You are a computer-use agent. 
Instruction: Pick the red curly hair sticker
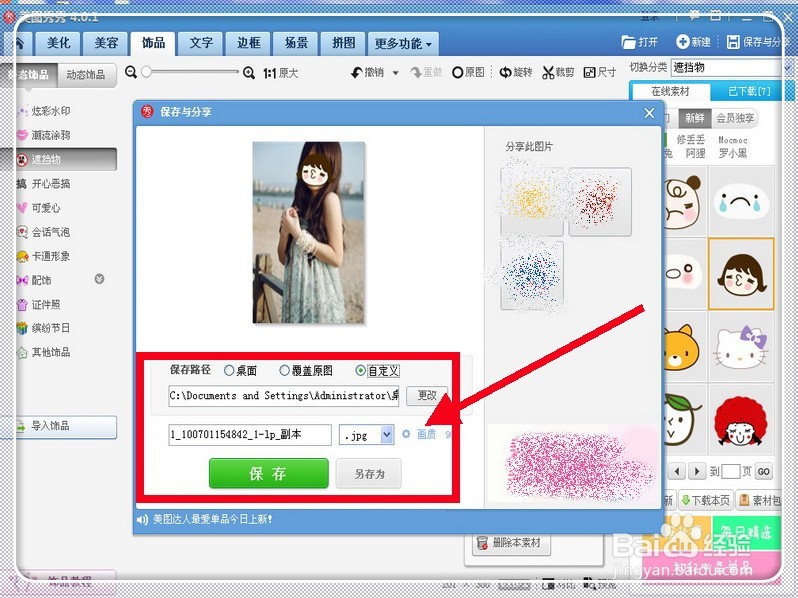point(741,419)
